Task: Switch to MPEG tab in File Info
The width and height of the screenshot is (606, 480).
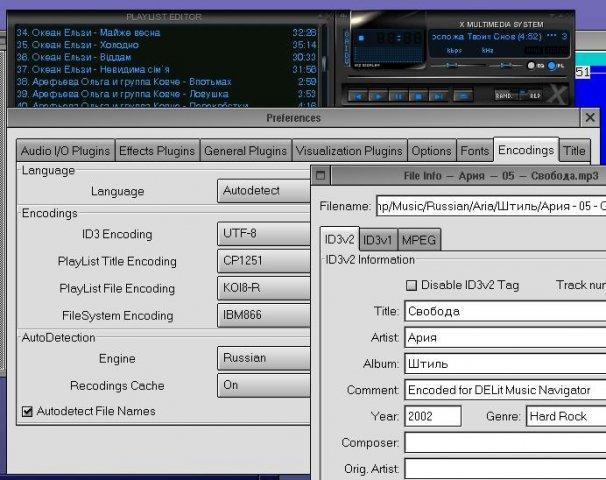Action: click(x=419, y=240)
